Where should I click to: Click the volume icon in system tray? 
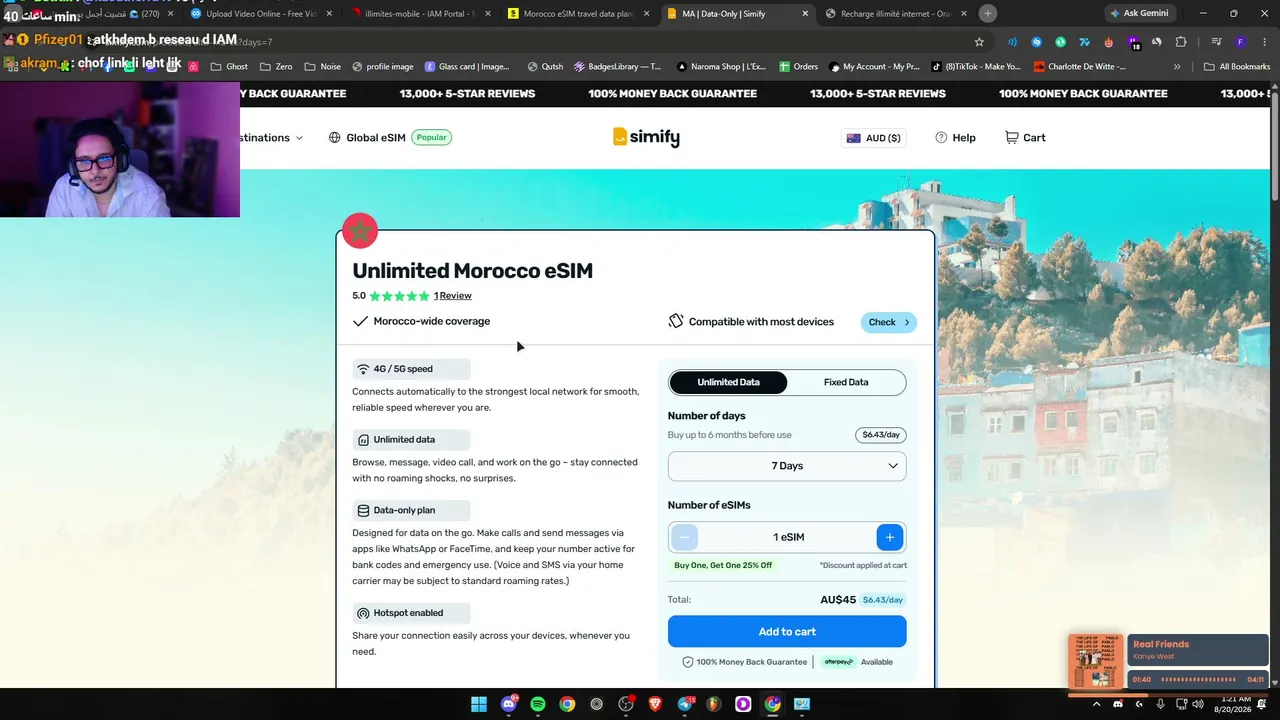click(1198, 704)
